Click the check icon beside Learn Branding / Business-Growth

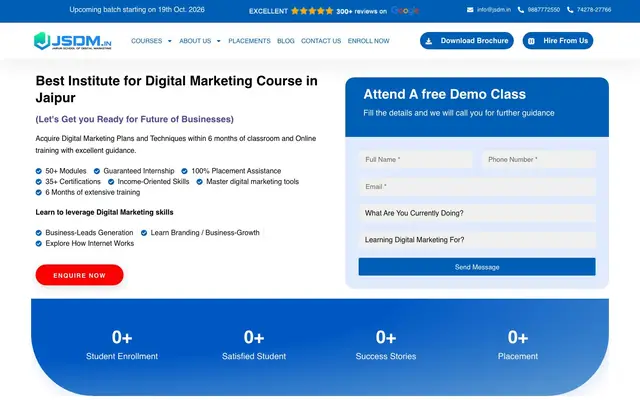144,233
